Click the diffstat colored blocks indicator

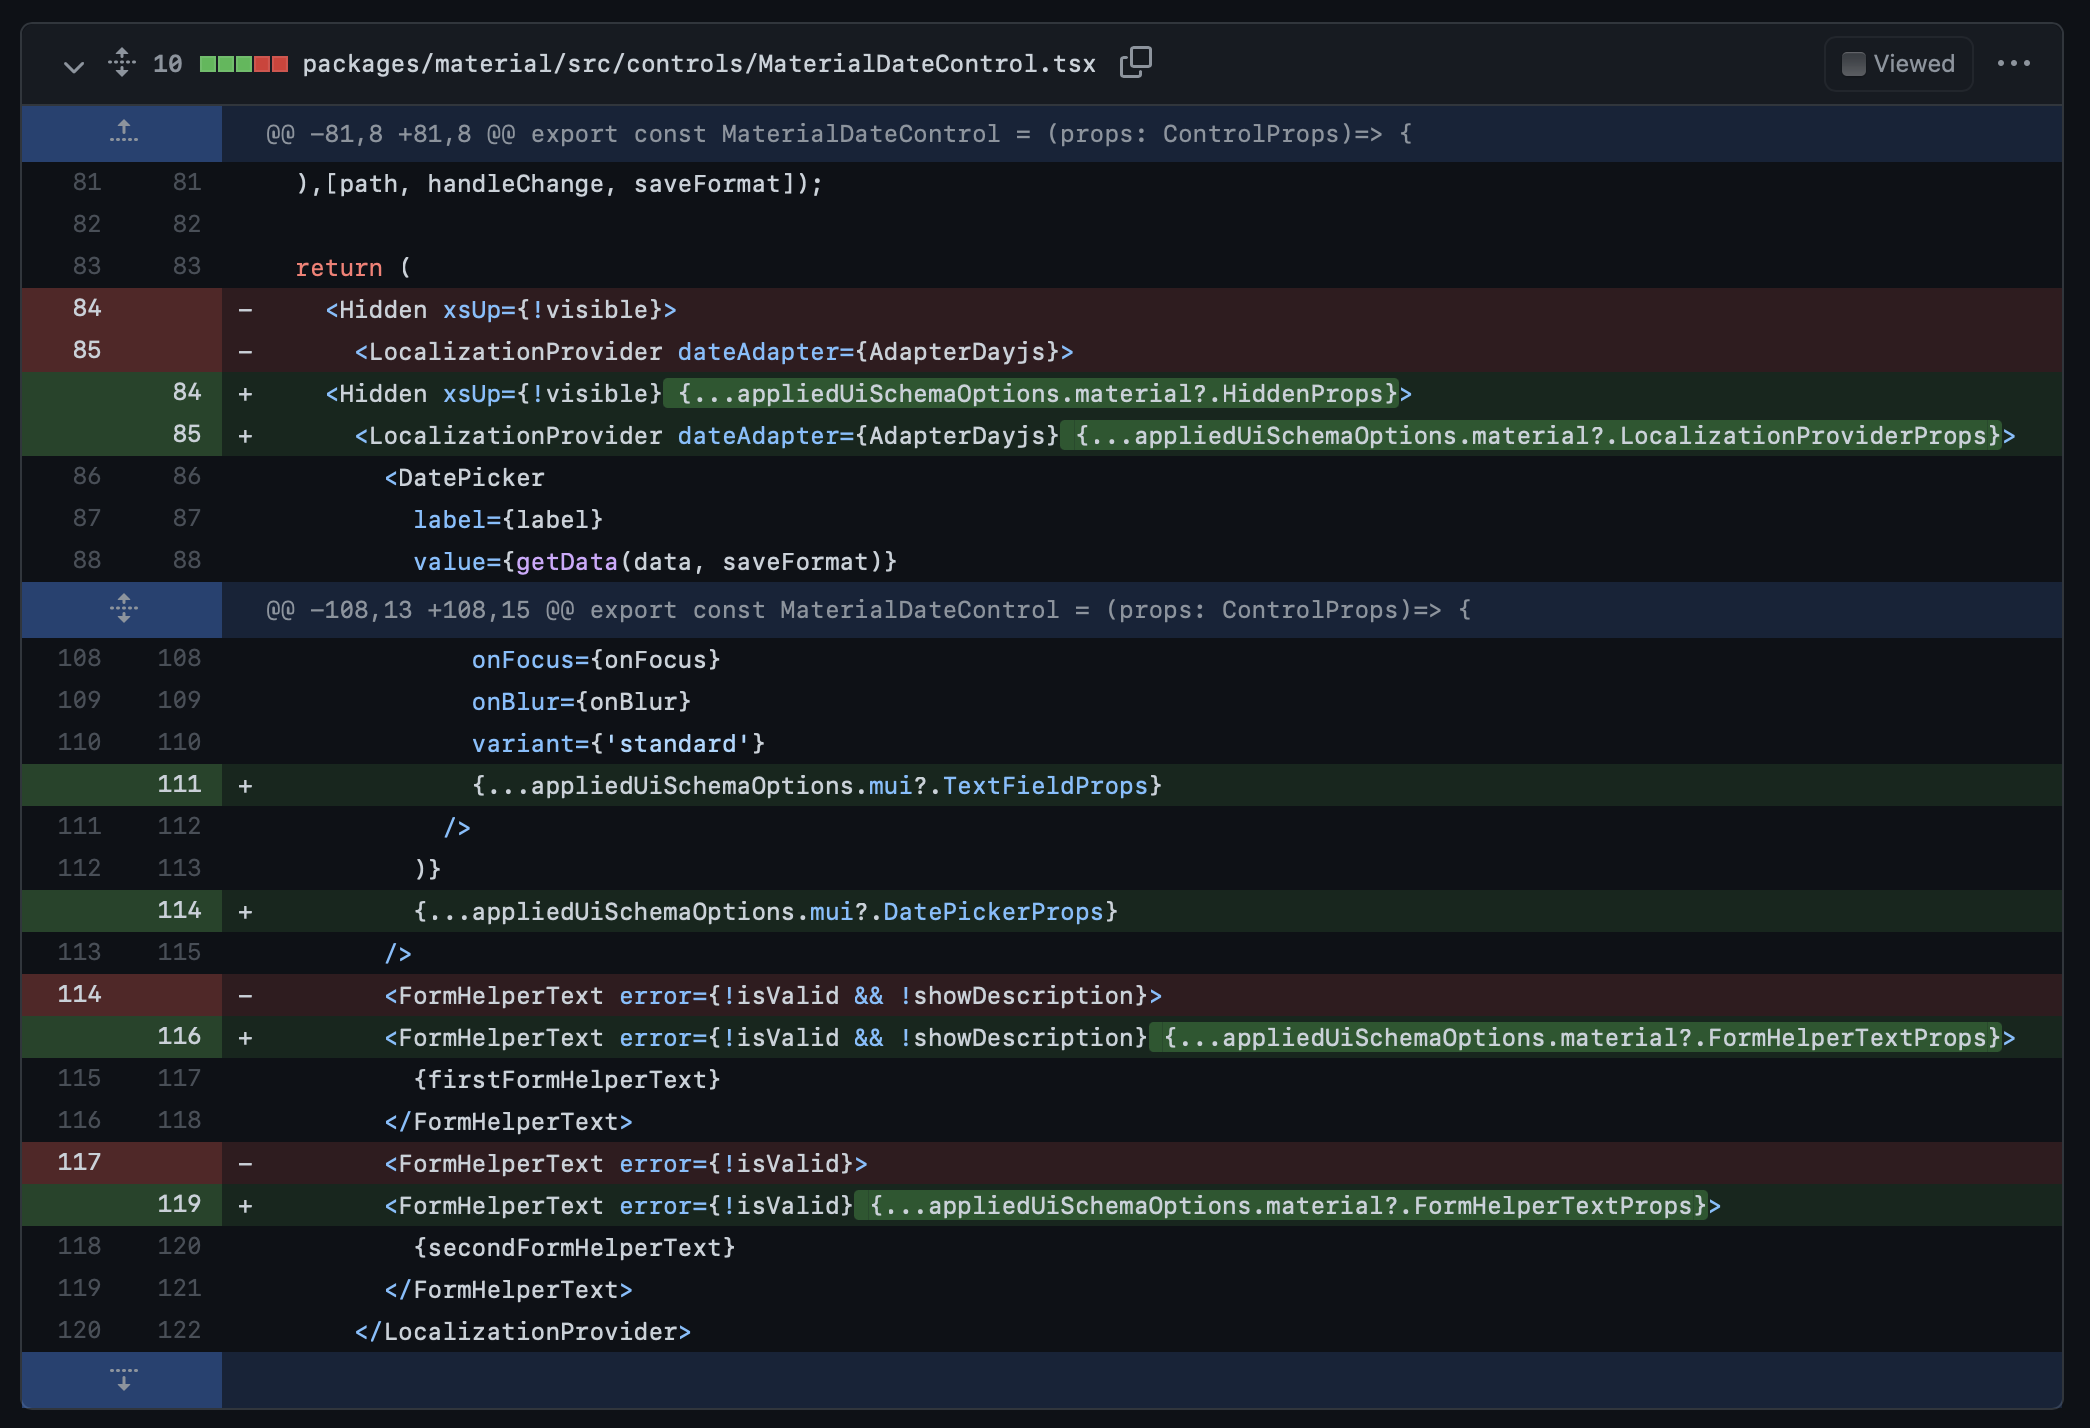(x=244, y=64)
